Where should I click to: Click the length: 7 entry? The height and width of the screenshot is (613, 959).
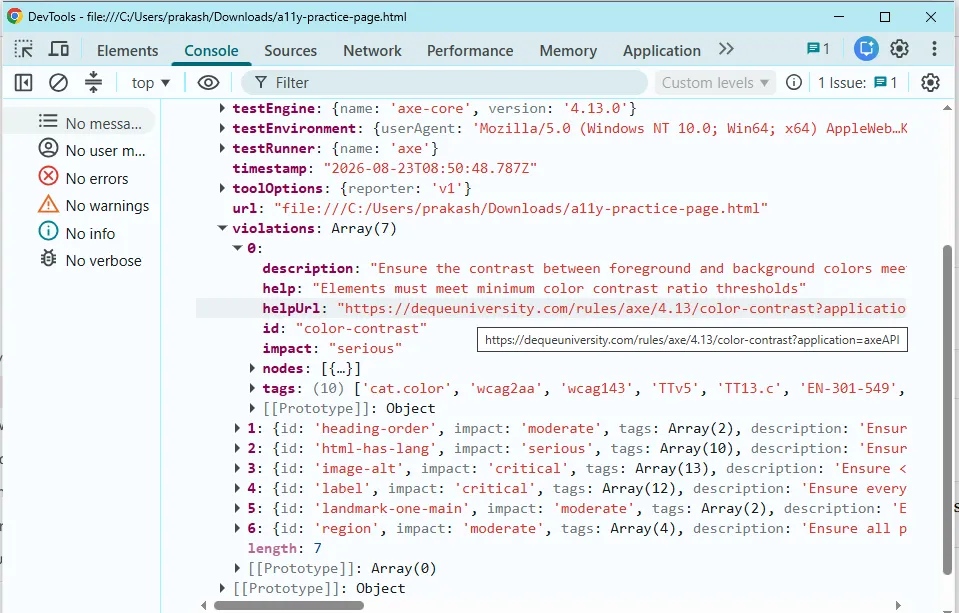(284, 548)
